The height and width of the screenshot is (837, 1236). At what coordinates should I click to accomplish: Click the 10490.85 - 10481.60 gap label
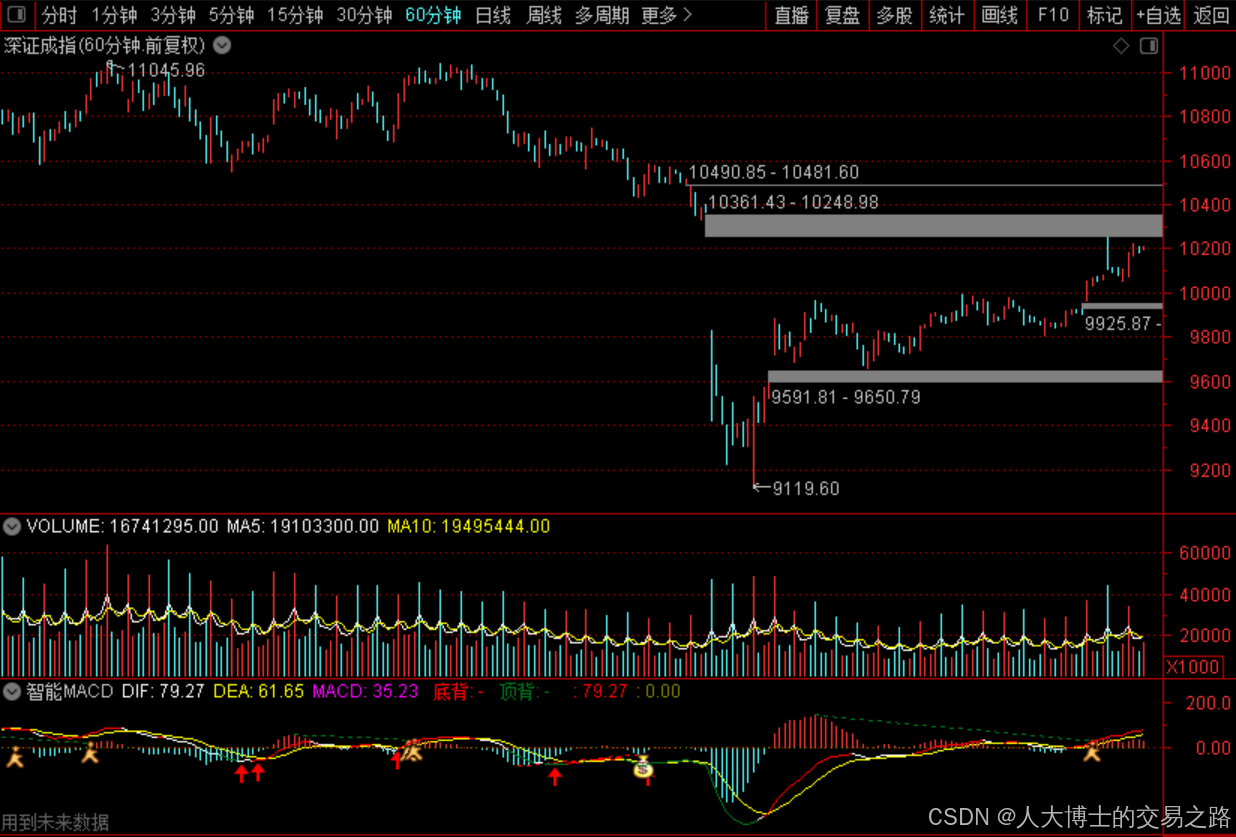[774, 173]
